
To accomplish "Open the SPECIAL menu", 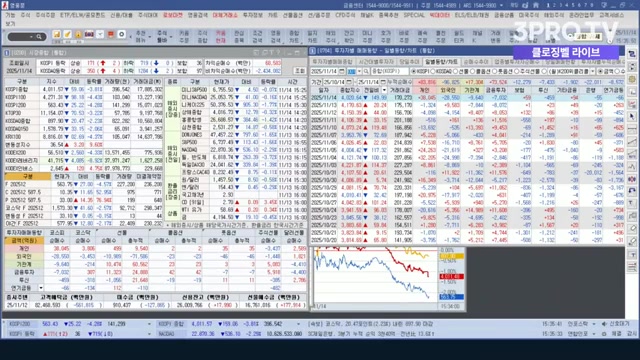I will (414, 15).
